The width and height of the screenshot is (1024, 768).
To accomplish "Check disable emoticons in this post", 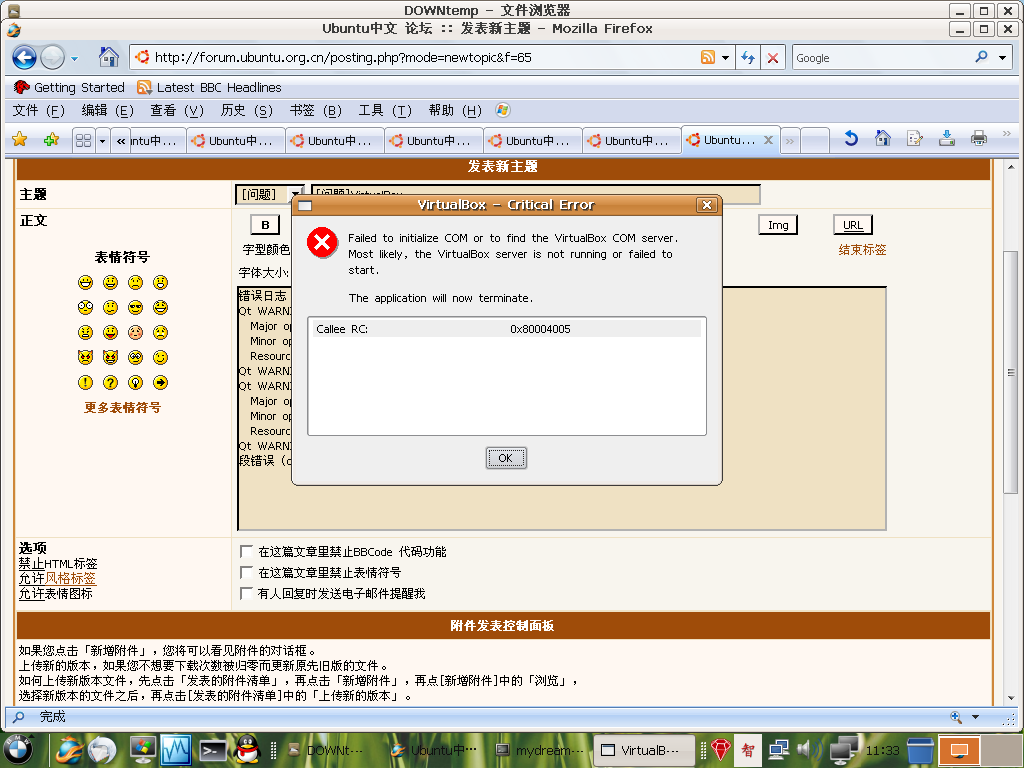I will (246, 573).
